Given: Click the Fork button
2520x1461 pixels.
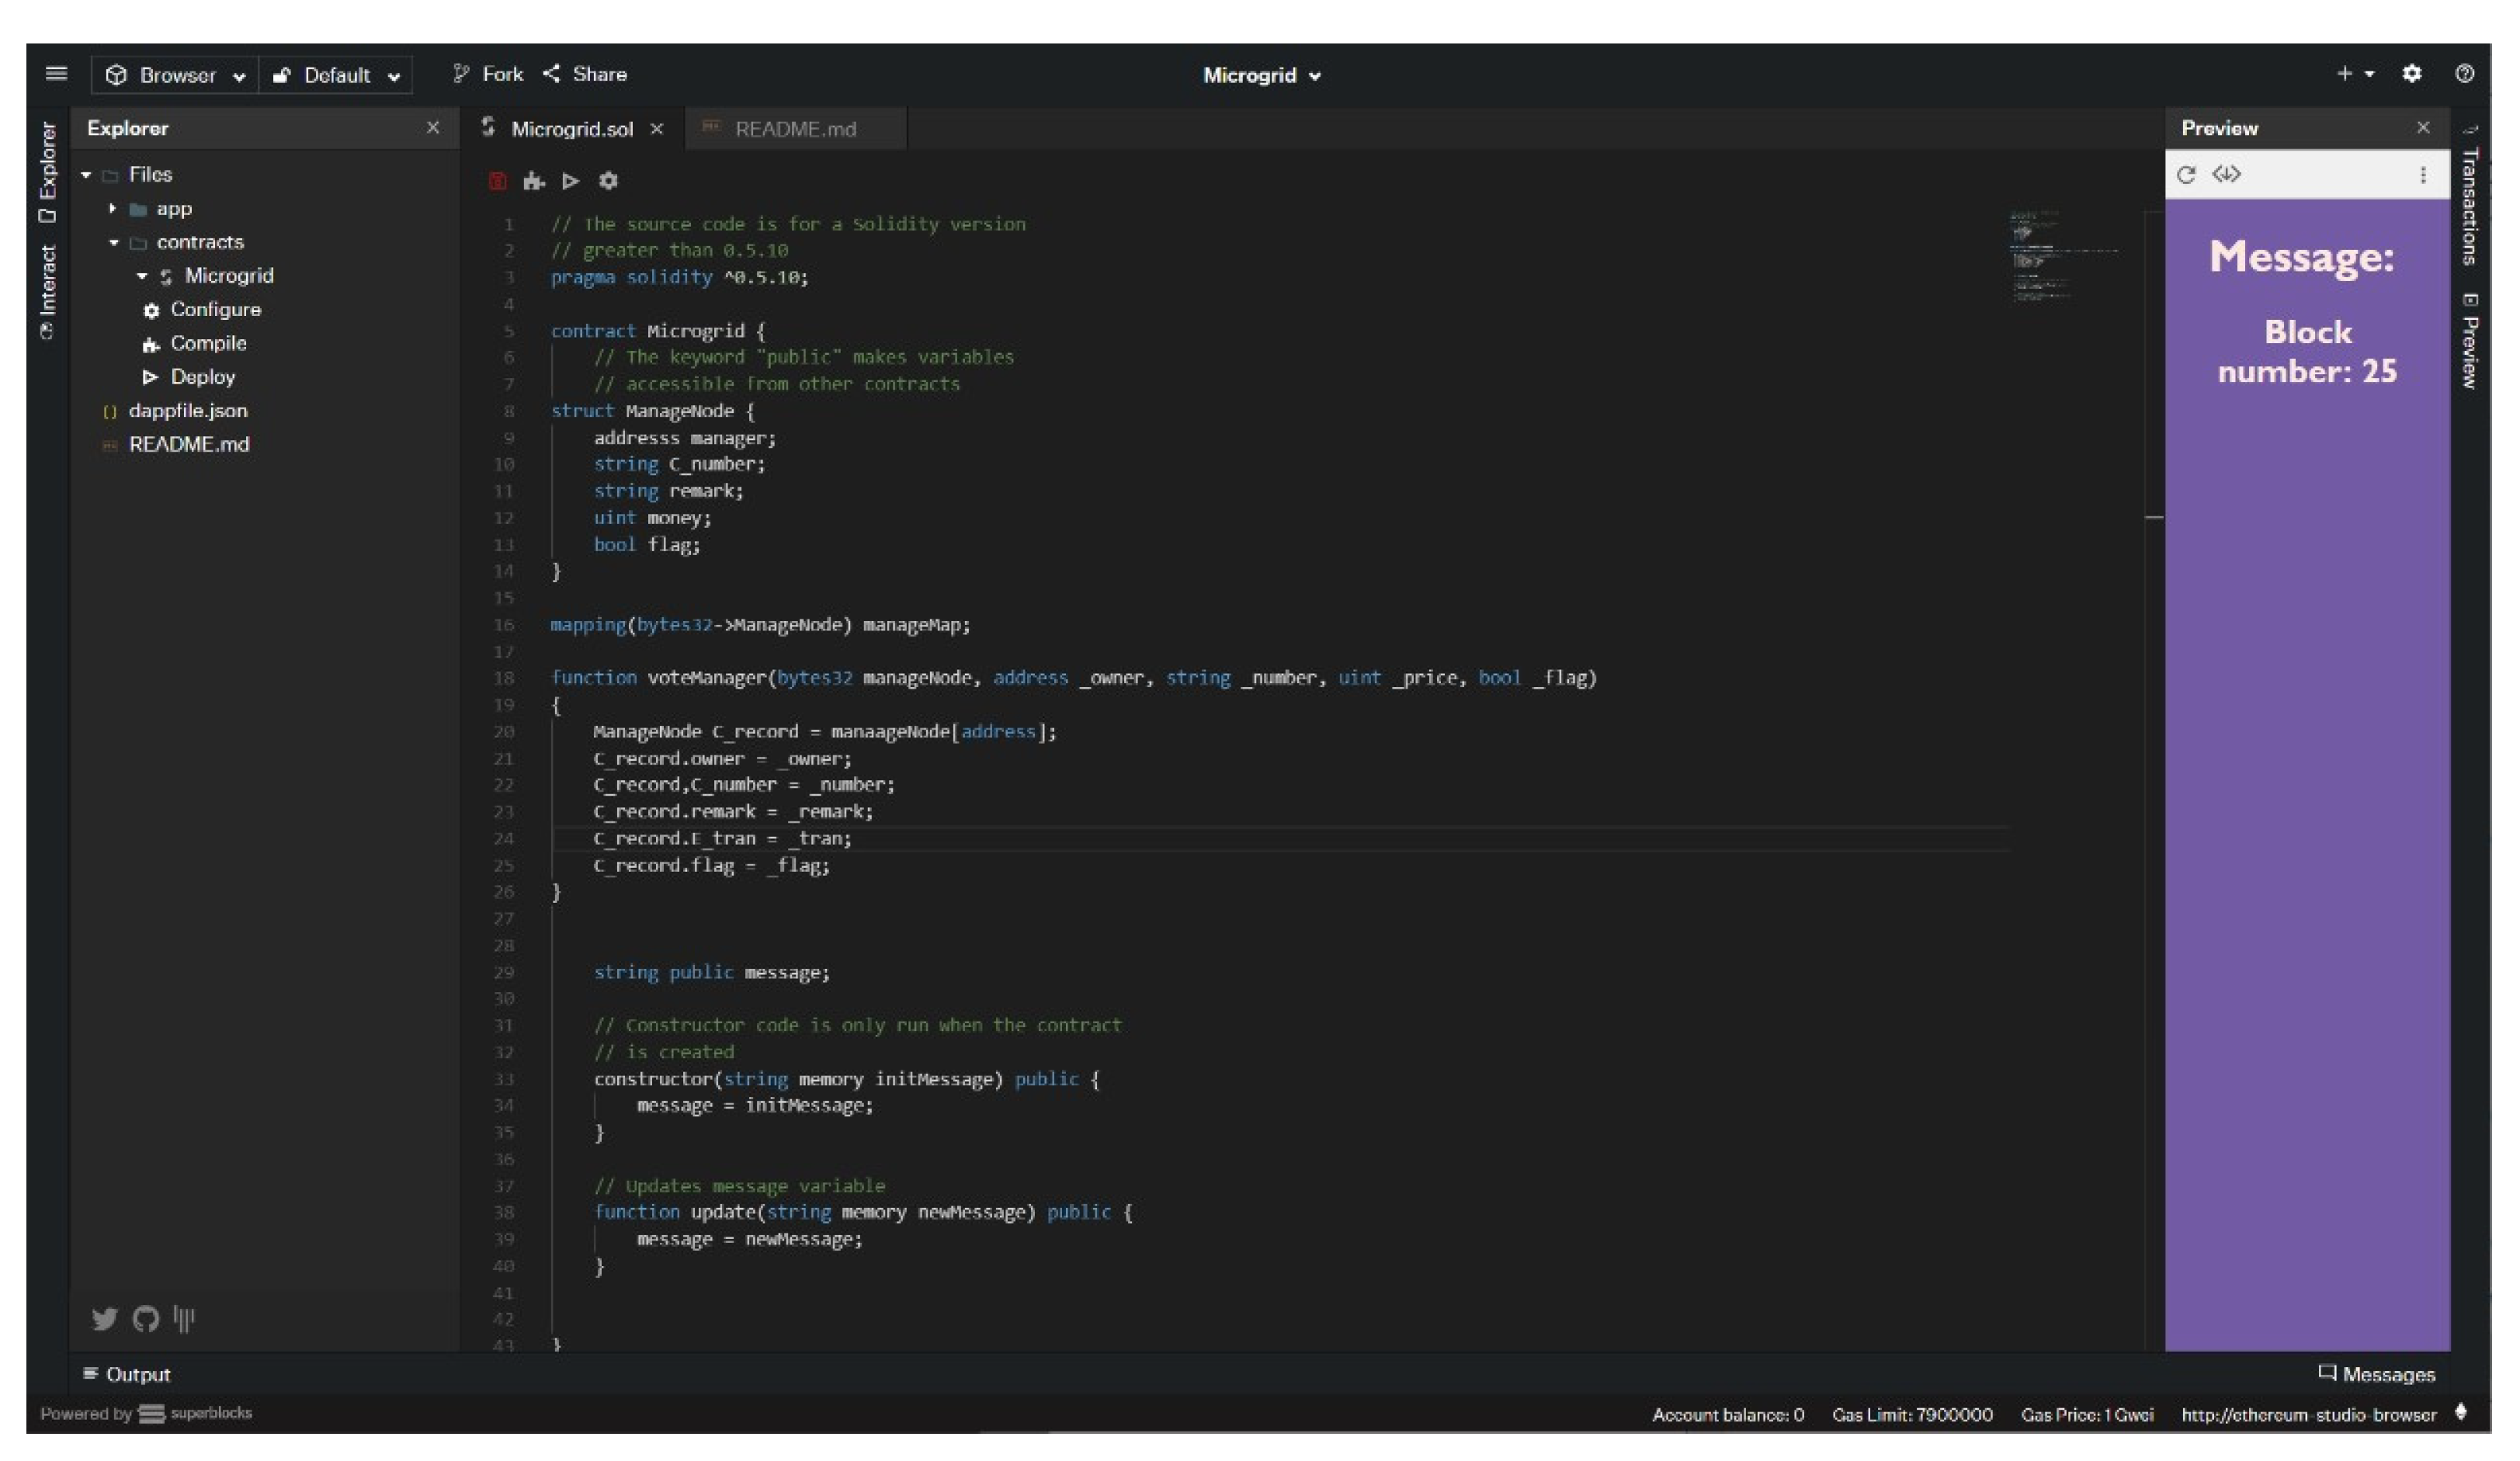Looking at the screenshot, I should pyautogui.click(x=488, y=74).
